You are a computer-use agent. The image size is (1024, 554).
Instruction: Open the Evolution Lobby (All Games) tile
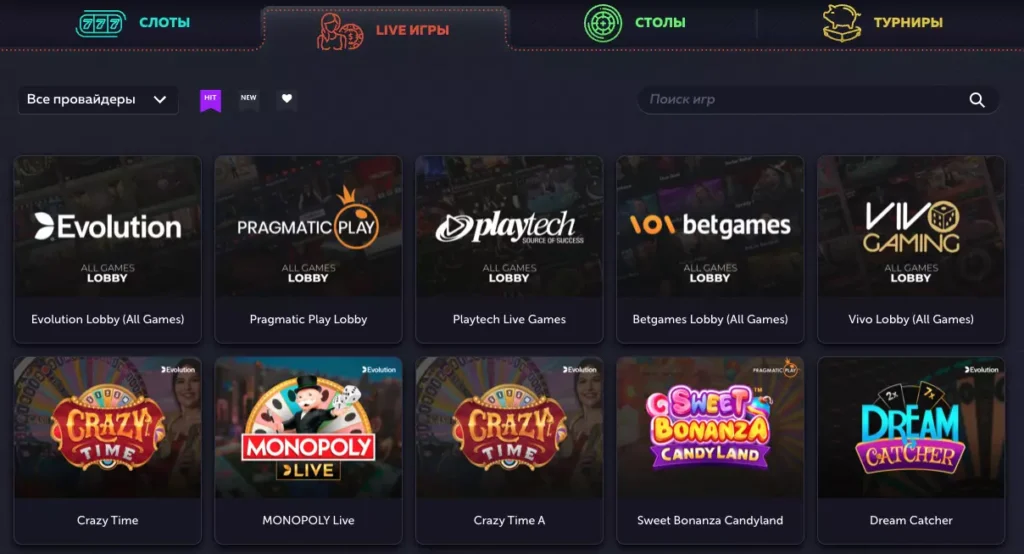click(x=108, y=248)
